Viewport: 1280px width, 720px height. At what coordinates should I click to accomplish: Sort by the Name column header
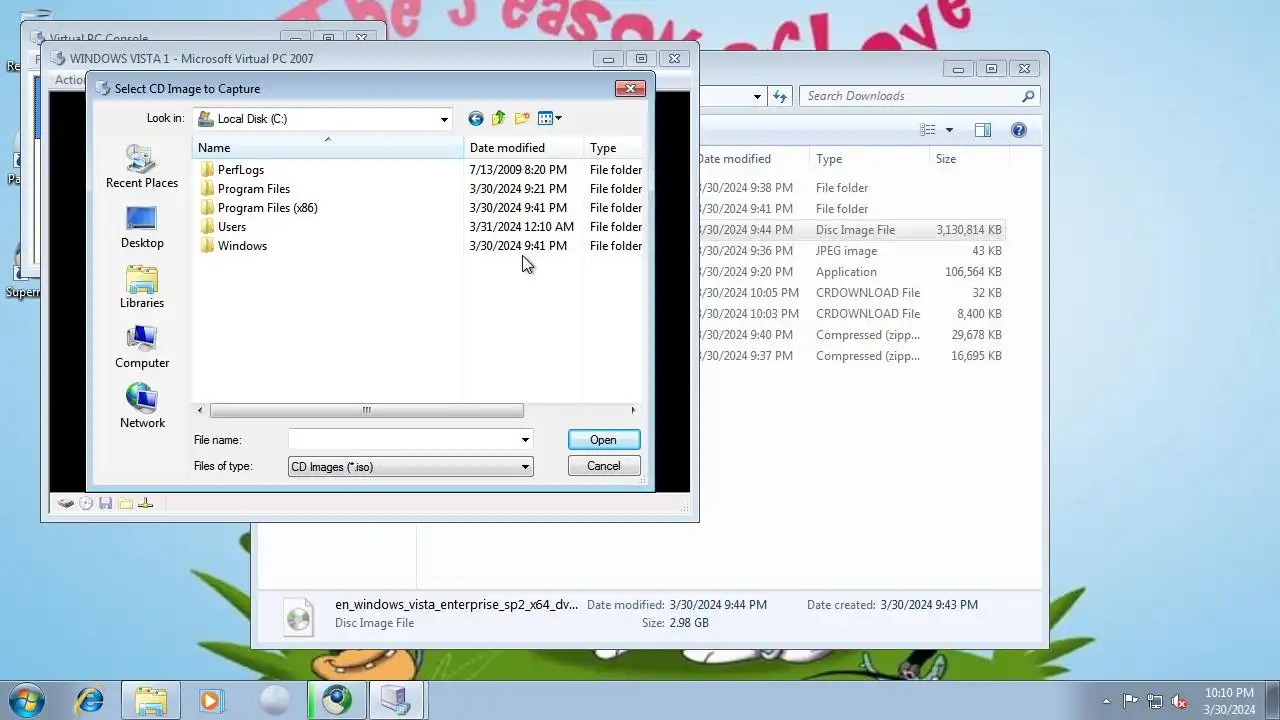(x=328, y=148)
